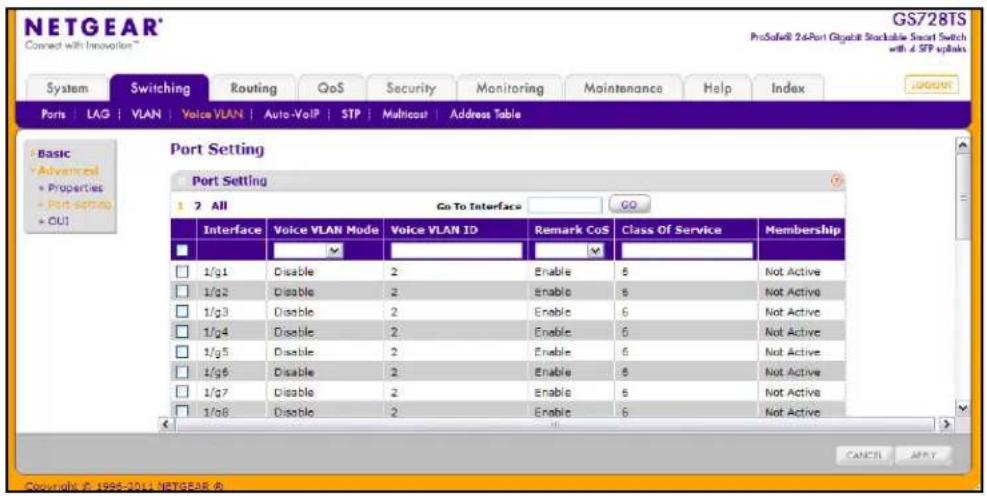Select the 1/g4 row checkbox

click(182, 332)
